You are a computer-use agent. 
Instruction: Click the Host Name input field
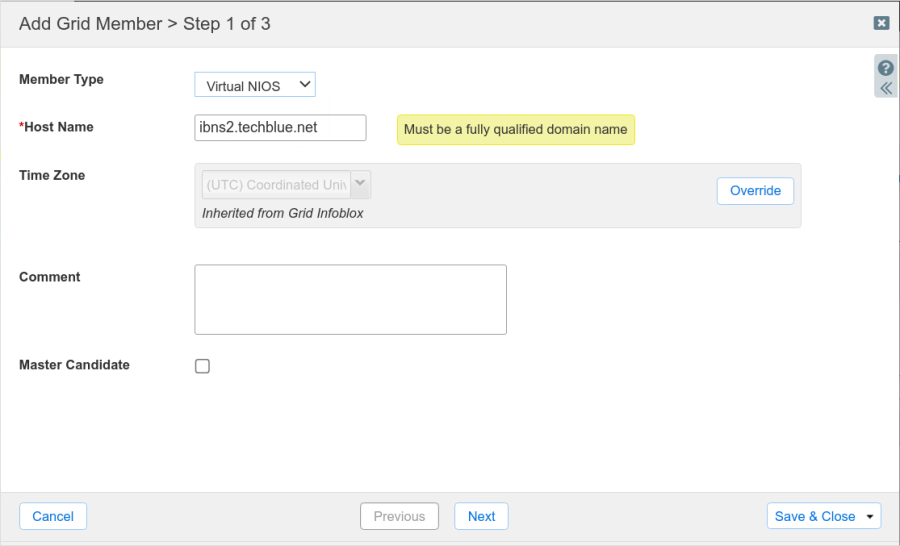click(280, 128)
